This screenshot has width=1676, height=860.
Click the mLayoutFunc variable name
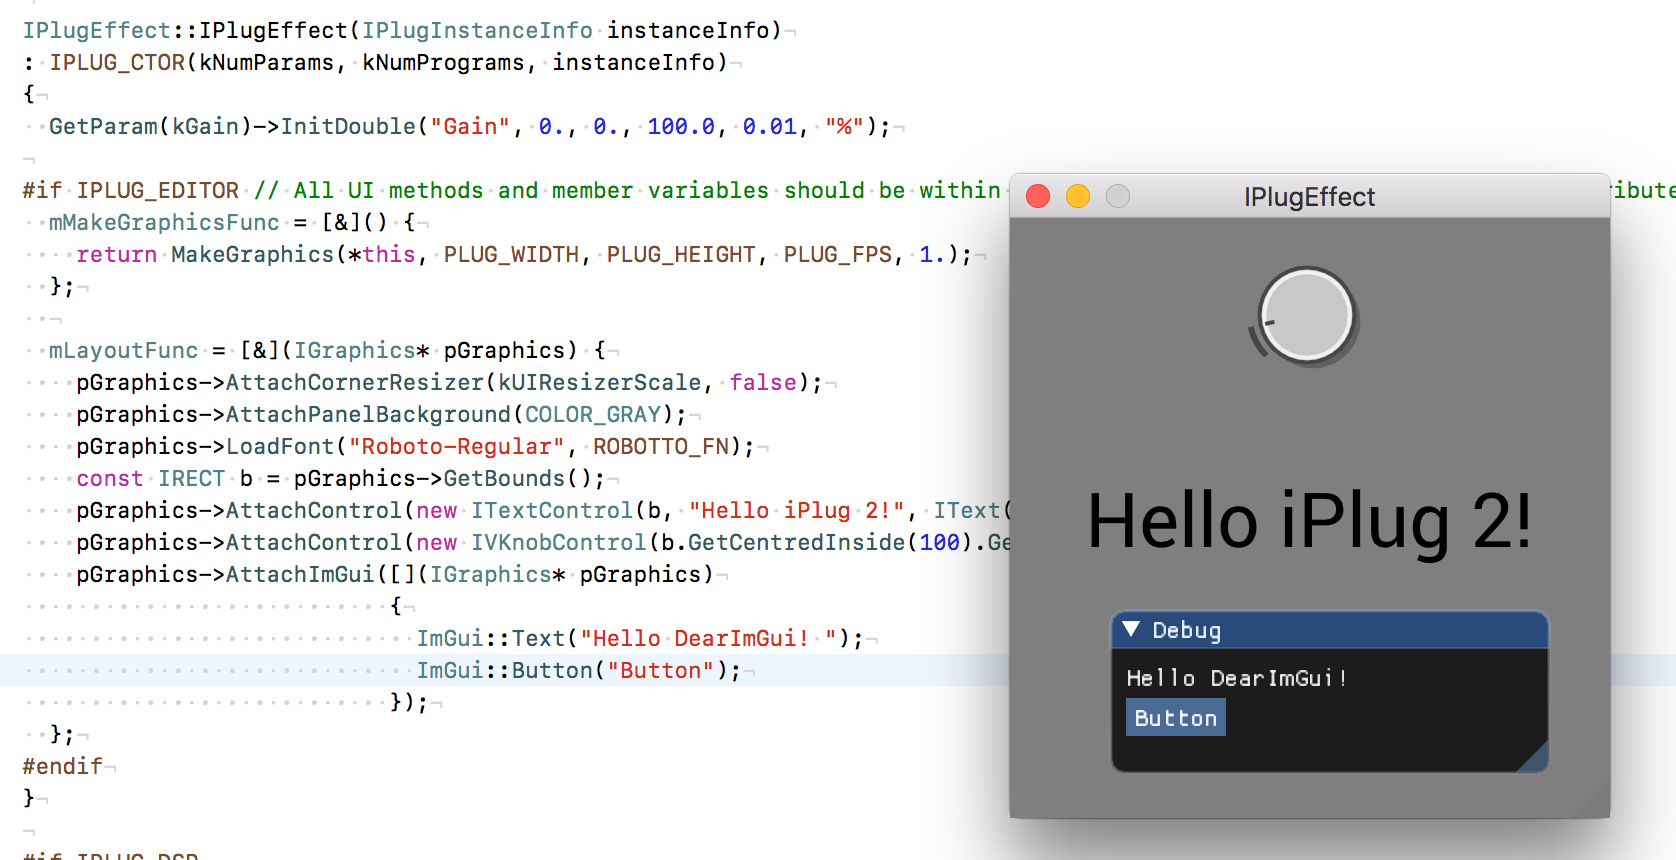click(x=123, y=351)
